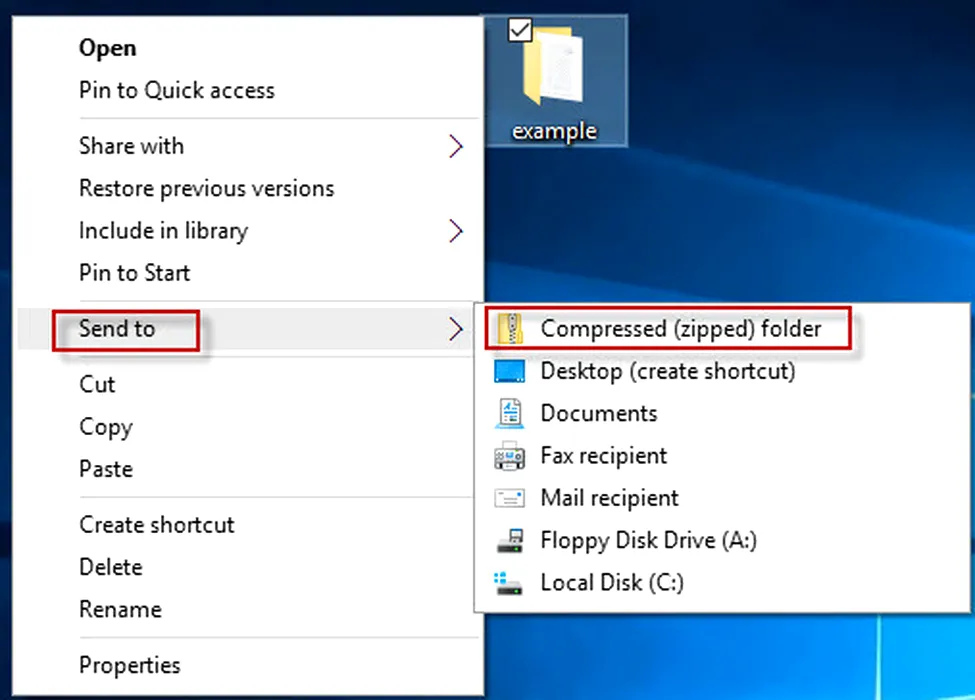The height and width of the screenshot is (700, 975).
Task: Send to Desktop (create shortcut)
Action: coord(668,371)
